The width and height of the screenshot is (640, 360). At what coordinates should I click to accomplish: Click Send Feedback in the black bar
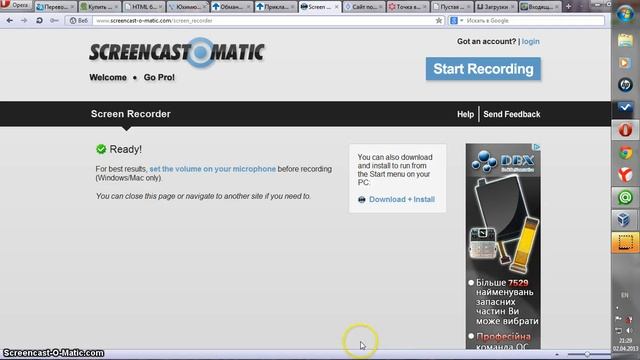coord(512,114)
